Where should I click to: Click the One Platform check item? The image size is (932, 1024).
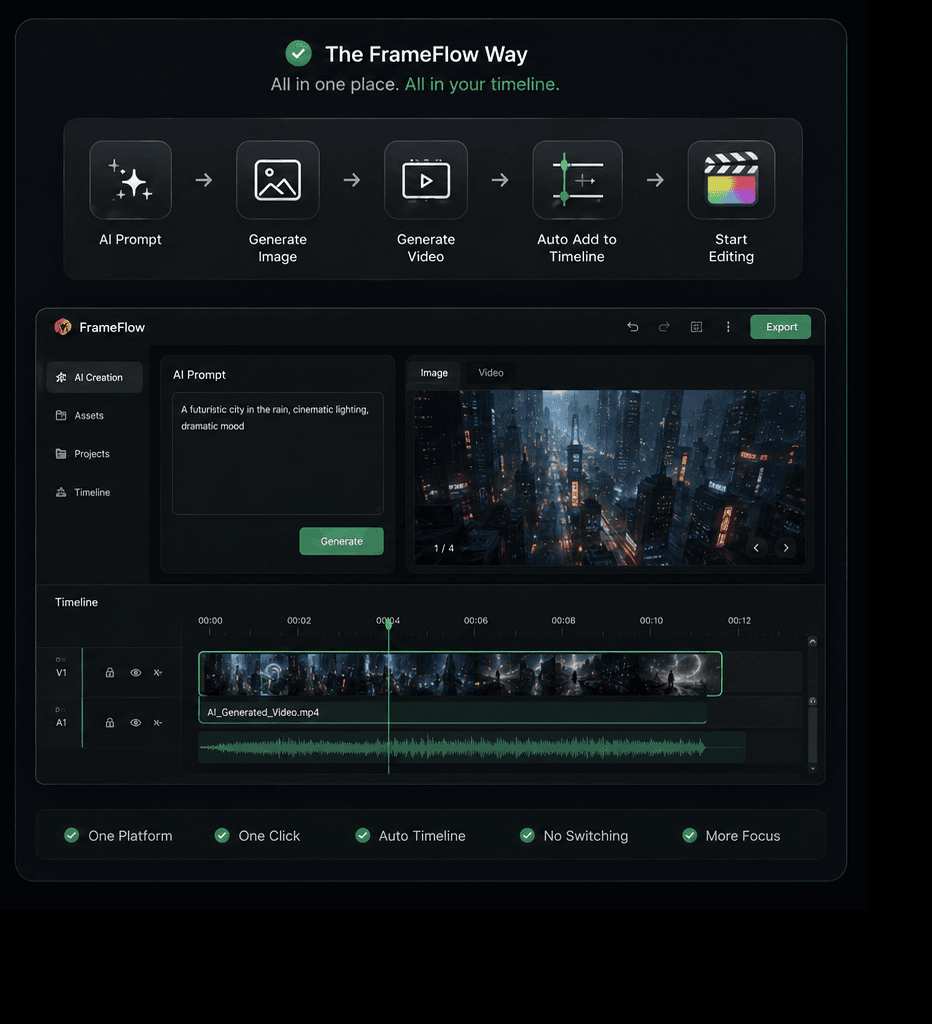point(118,836)
